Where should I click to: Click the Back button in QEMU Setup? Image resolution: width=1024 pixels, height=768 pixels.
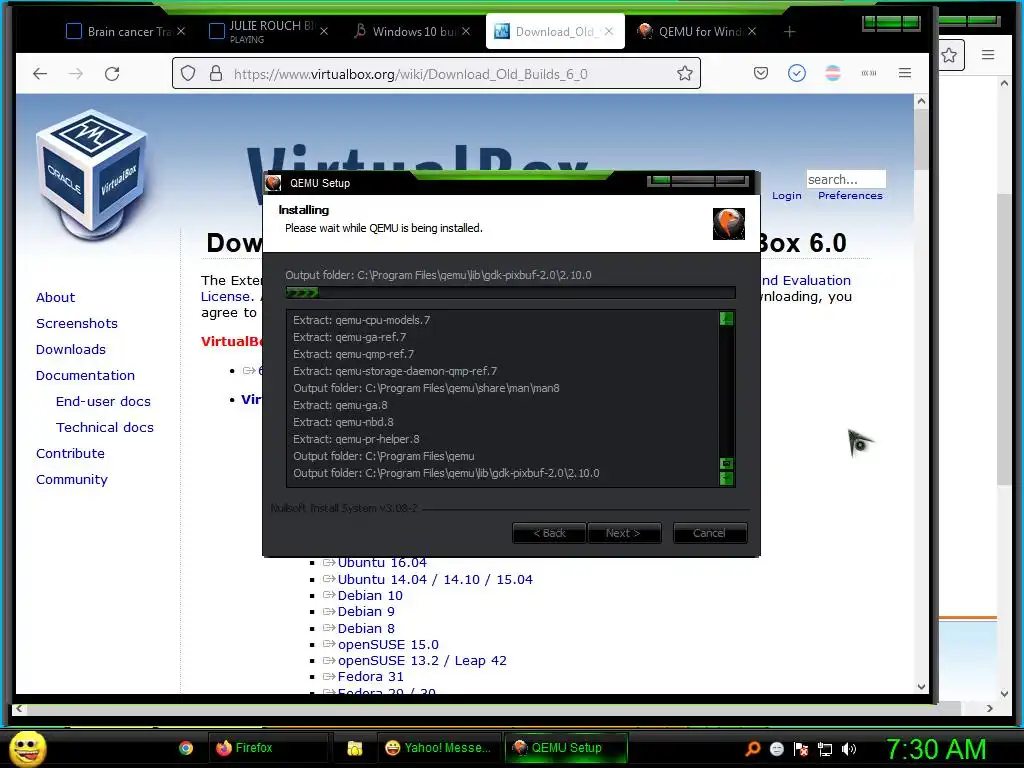coord(549,533)
